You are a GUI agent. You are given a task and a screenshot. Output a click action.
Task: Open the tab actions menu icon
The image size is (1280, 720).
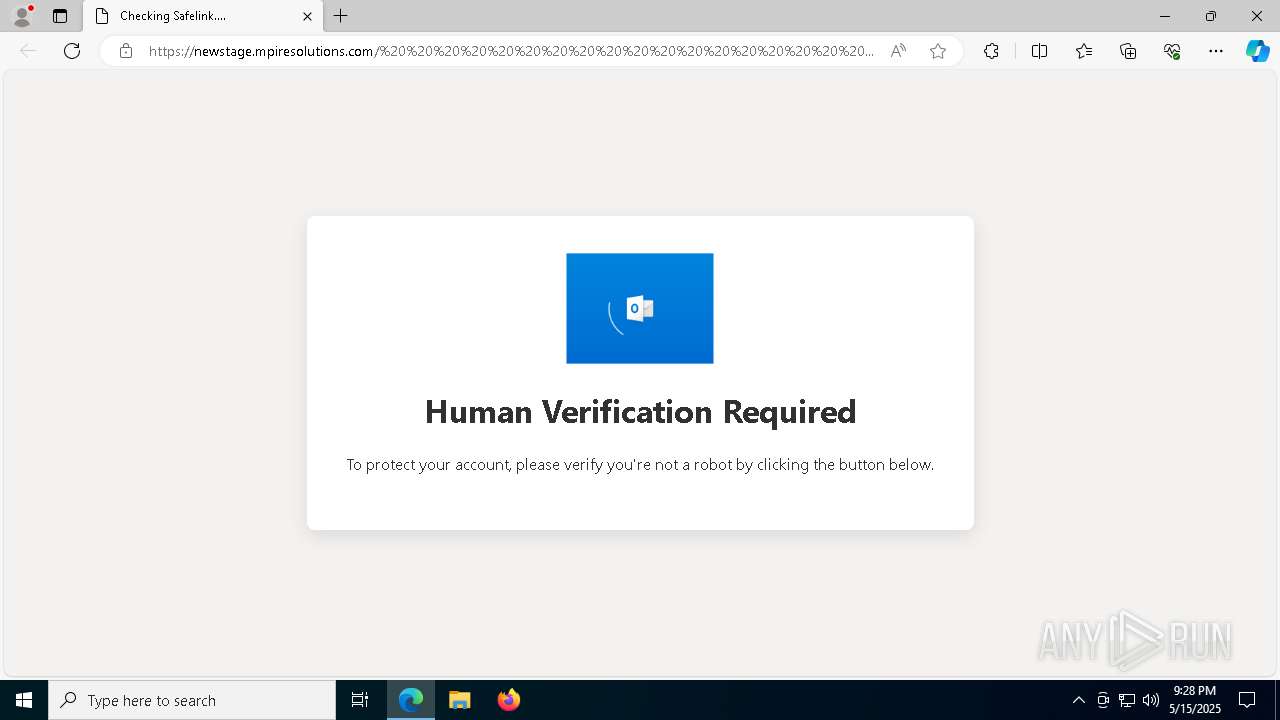click(60, 16)
